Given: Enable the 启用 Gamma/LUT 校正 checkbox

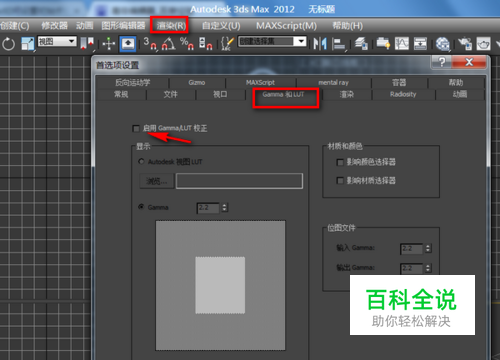Looking at the screenshot, I should click(x=136, y=128).
